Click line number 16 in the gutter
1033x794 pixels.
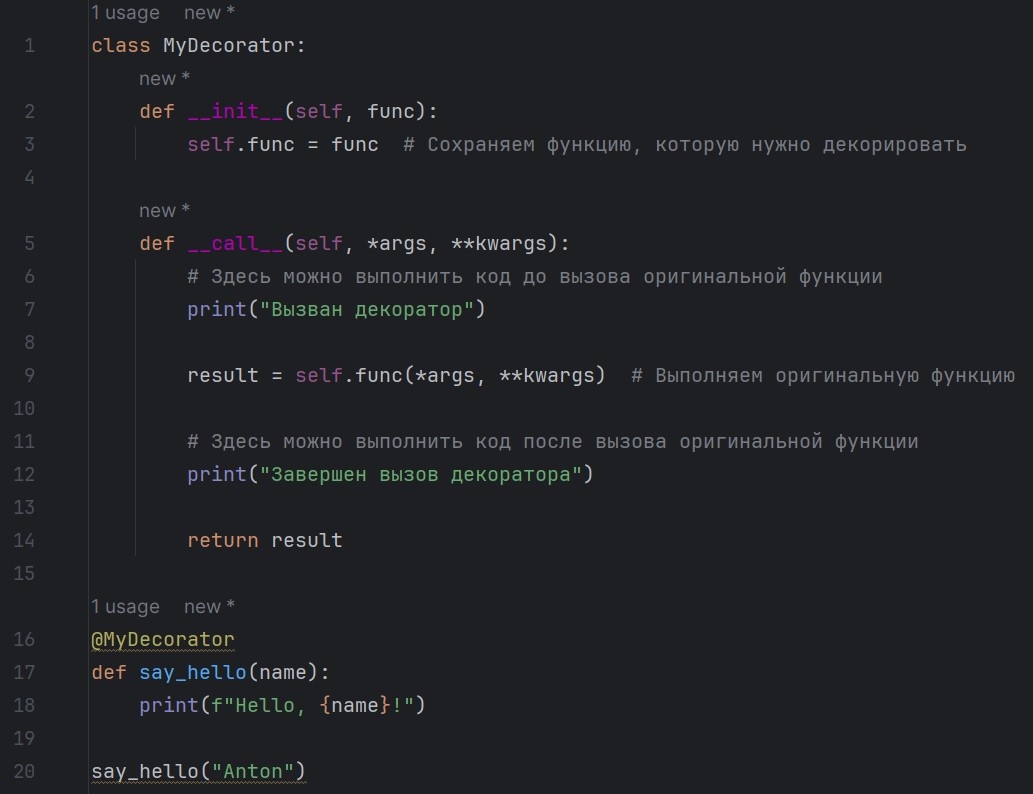coord(24,639)
